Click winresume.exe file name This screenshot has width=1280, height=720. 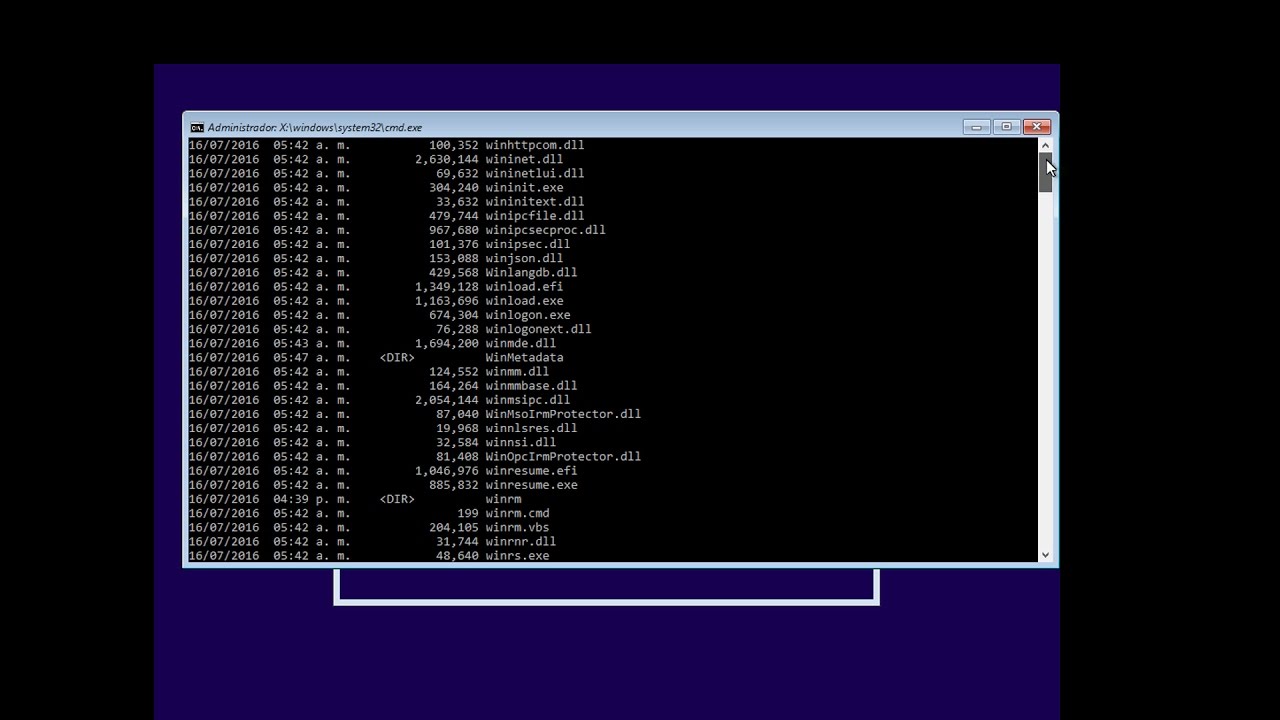[x=531, y=485]
